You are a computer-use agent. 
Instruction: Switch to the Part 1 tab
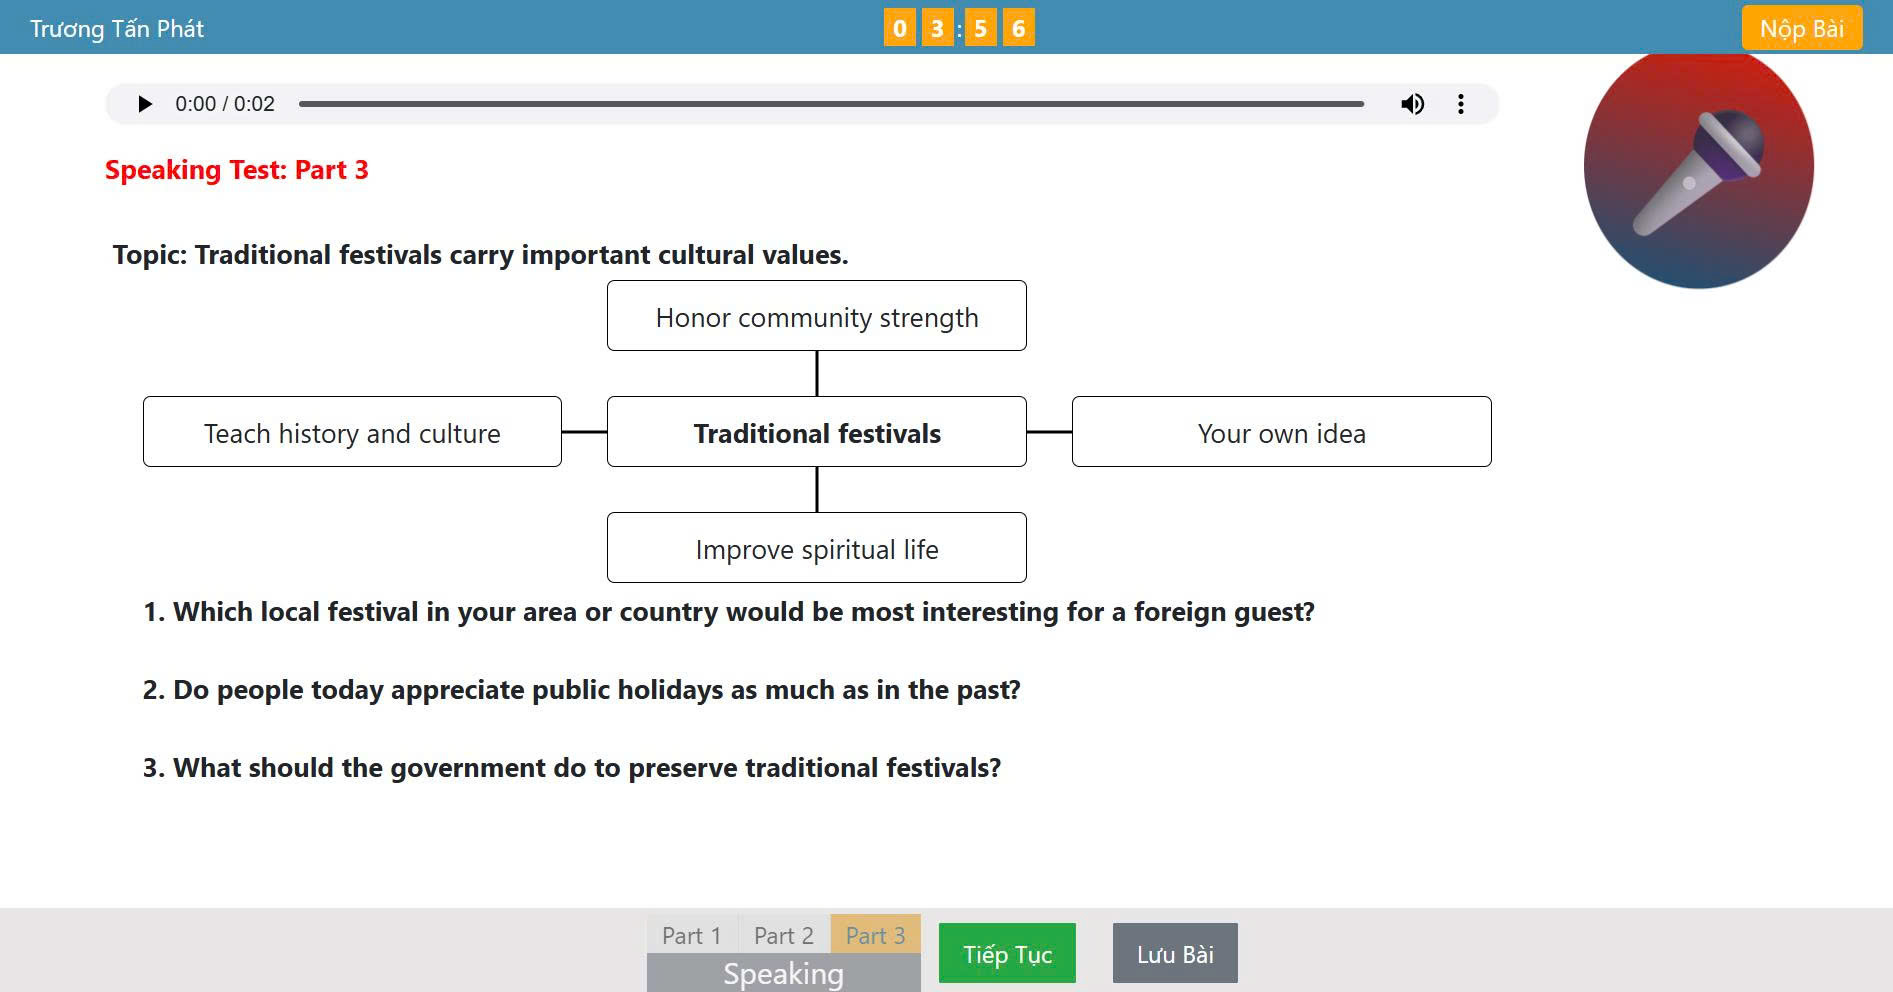(691, 936)
